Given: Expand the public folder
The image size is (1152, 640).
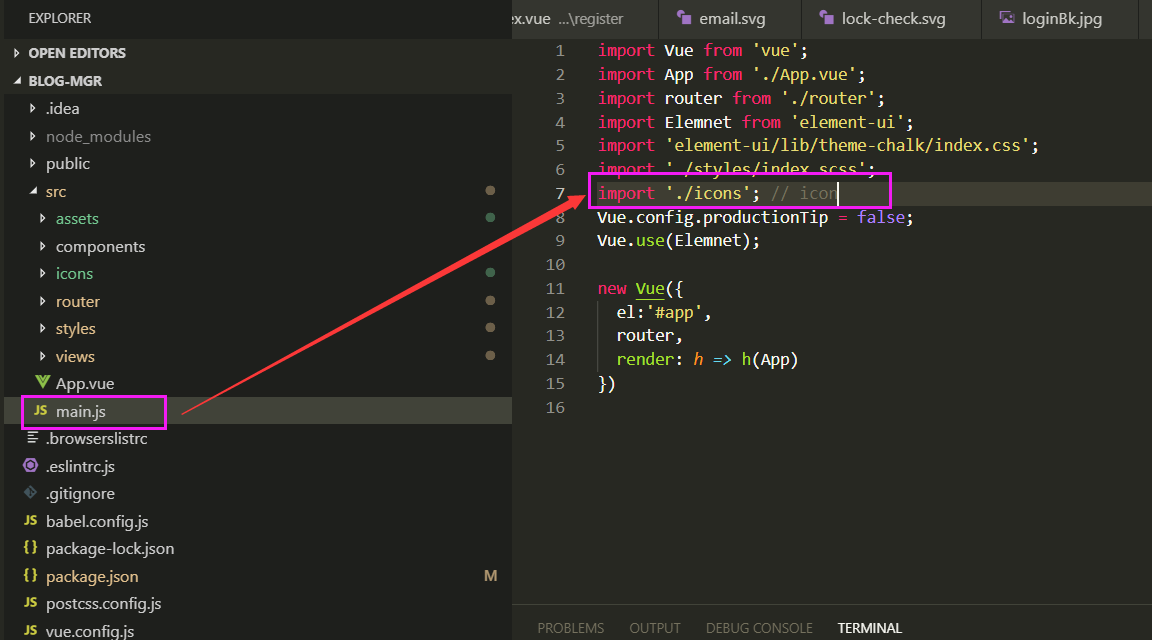Looking at the screenshot, I should click(x=32, y=163).
